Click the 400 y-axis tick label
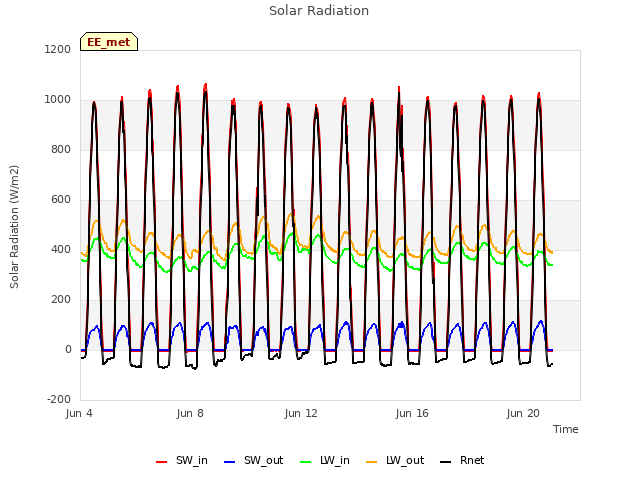This screenshot has width=640, height=480. click(x=61, y=249)
